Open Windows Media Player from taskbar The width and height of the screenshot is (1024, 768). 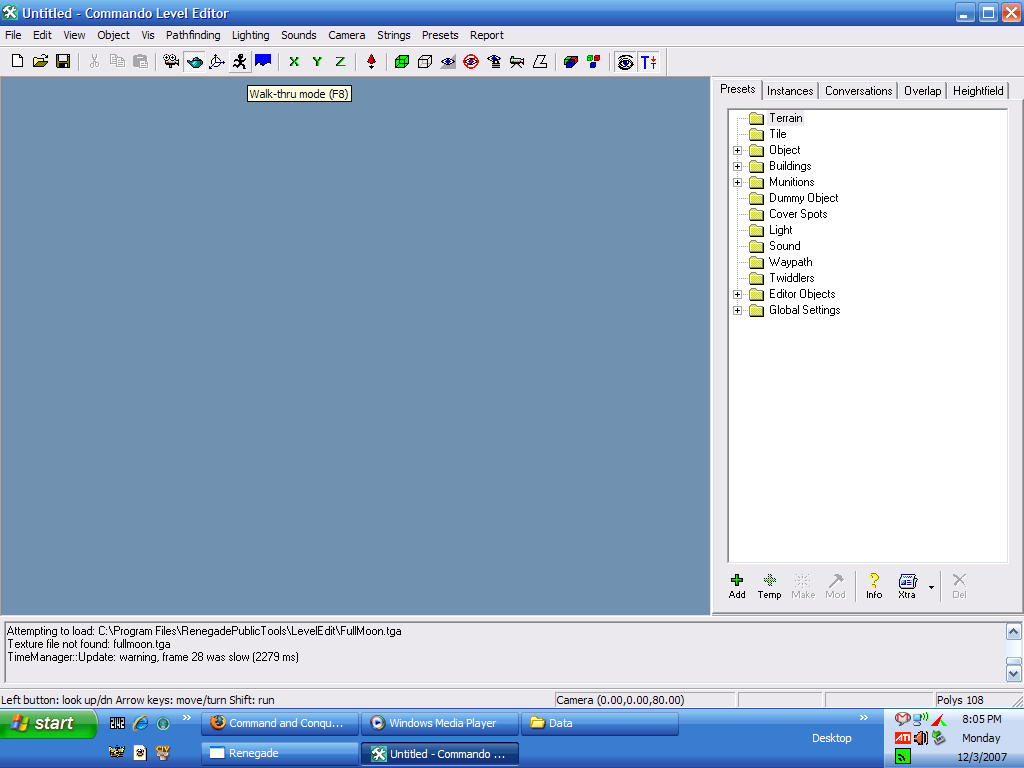[439, 723]
